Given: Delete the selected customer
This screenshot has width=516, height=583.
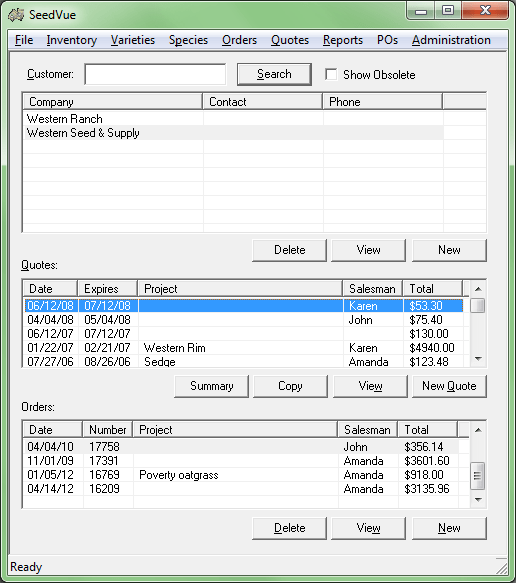Looking at the screenshot, I should click(289, 250).
